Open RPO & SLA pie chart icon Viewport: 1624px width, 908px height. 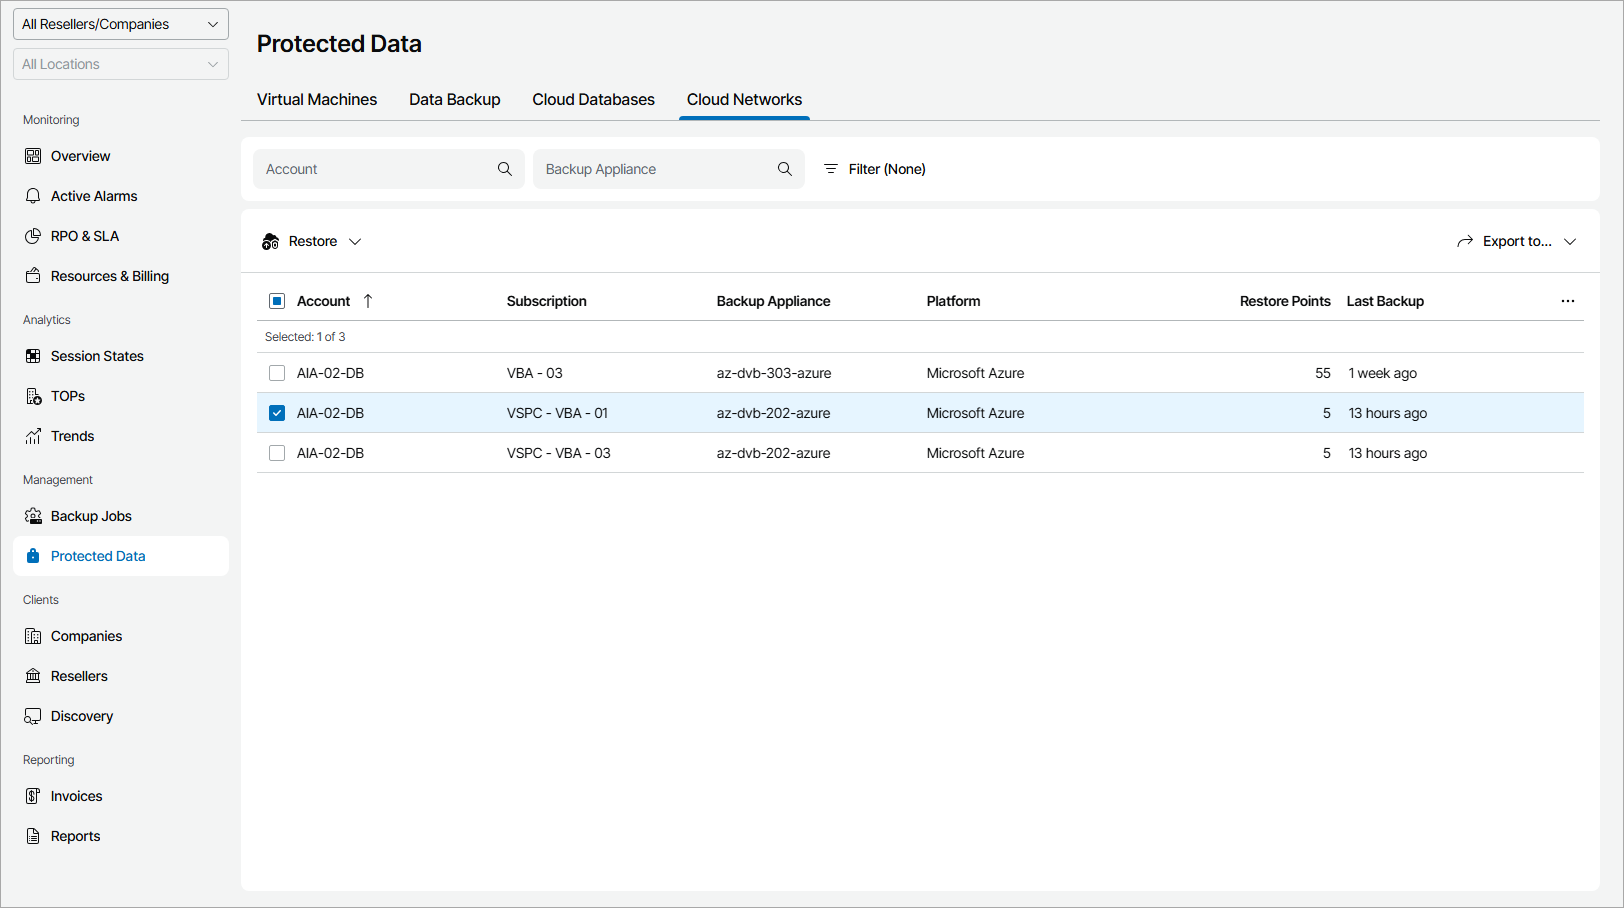33,236
